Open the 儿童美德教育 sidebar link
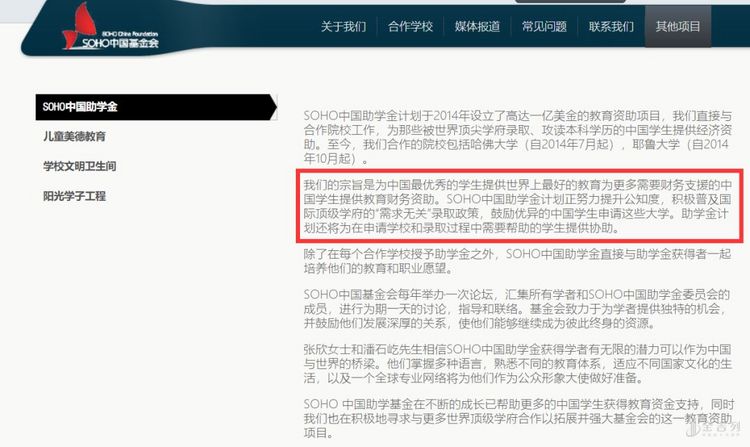Screen dimensions: 750x447 pyautogui.click(x=74, y=137)
